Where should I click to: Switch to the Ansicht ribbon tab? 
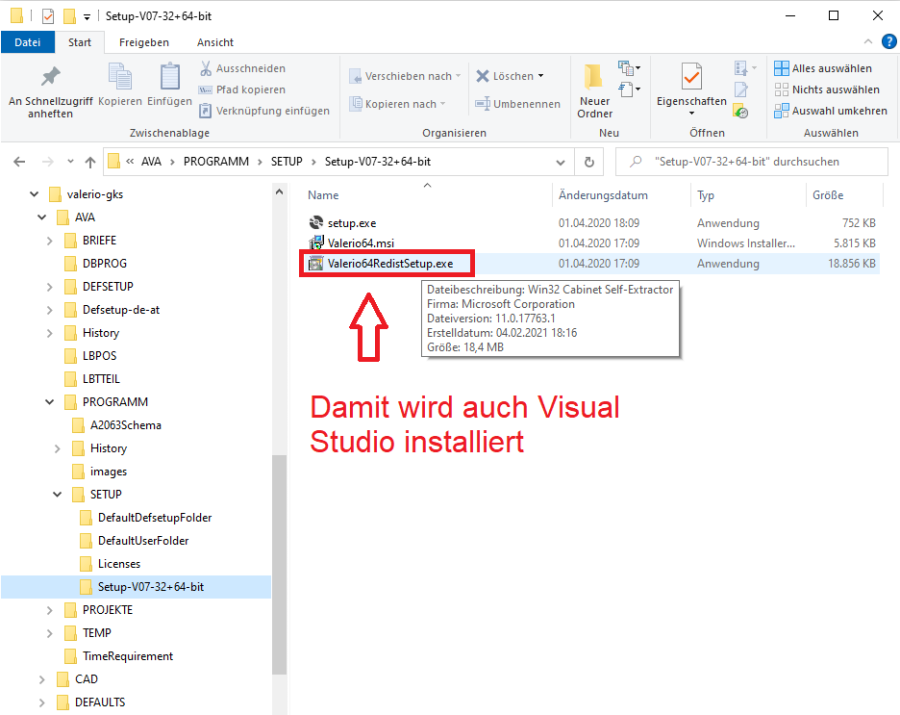[215, 42]
